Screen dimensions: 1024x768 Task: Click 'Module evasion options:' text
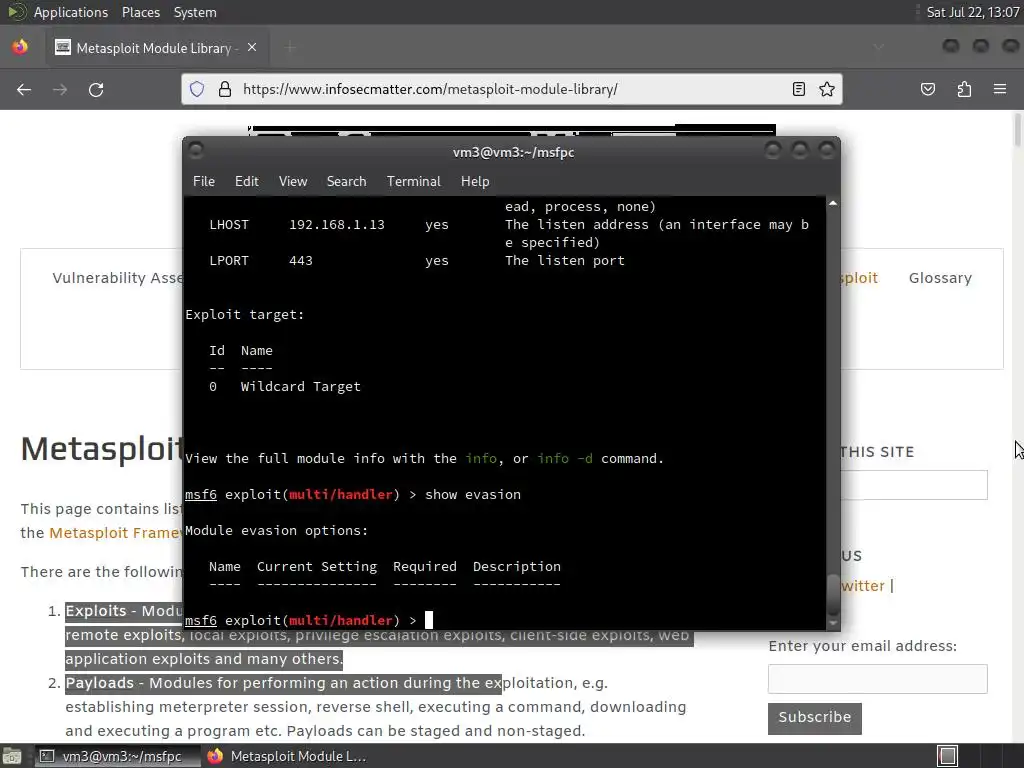pos(276,530)
